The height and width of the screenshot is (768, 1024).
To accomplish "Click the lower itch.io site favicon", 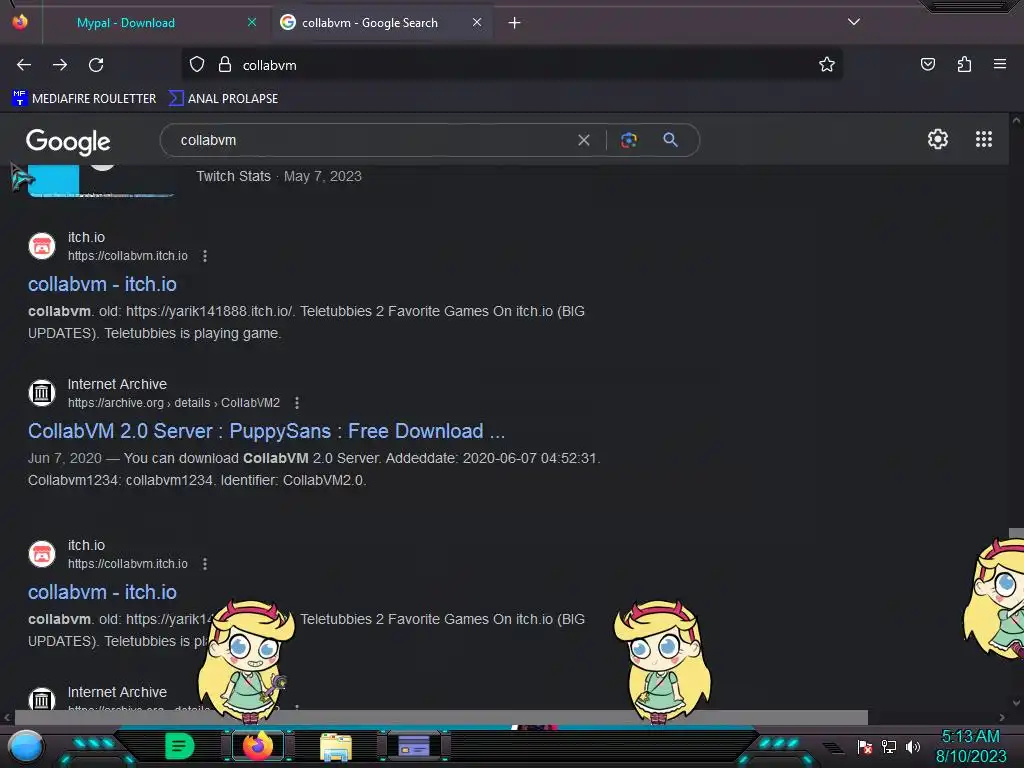I will click(x=42, y=554).
